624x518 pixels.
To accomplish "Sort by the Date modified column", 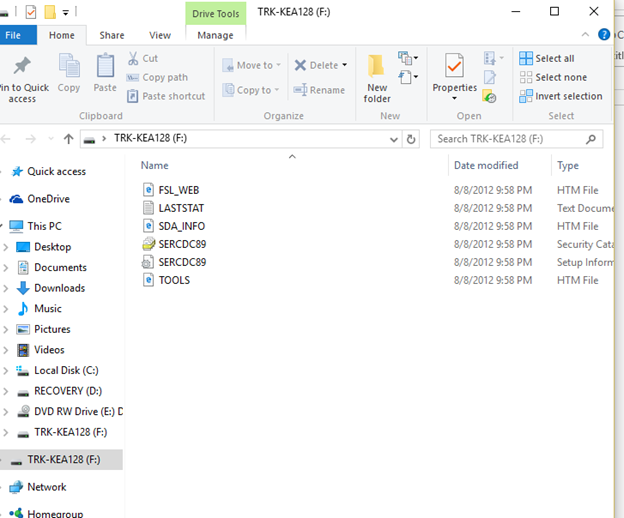I will [486, 165].
